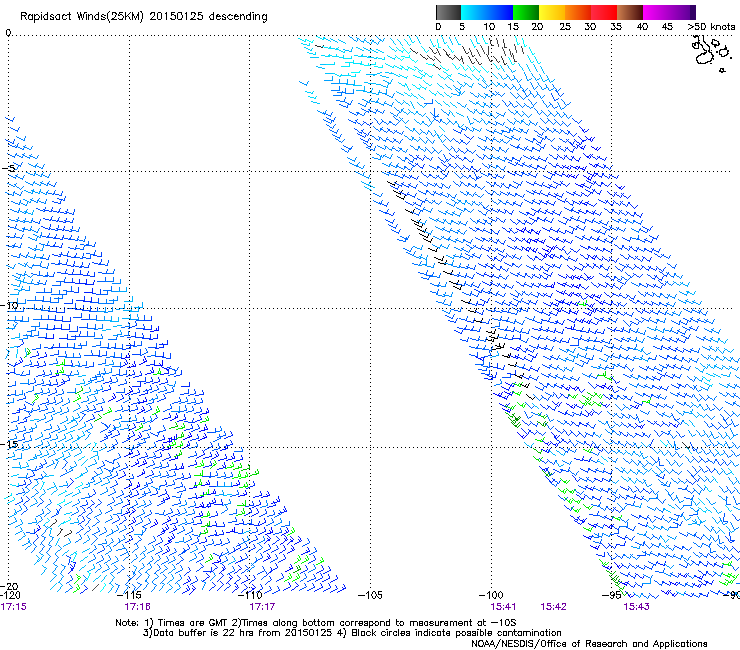Image resolution: width=740 pixels, height=650 pixels.
Task: Click the -20 latitude axis label
Action: click(x=10, y=587)
